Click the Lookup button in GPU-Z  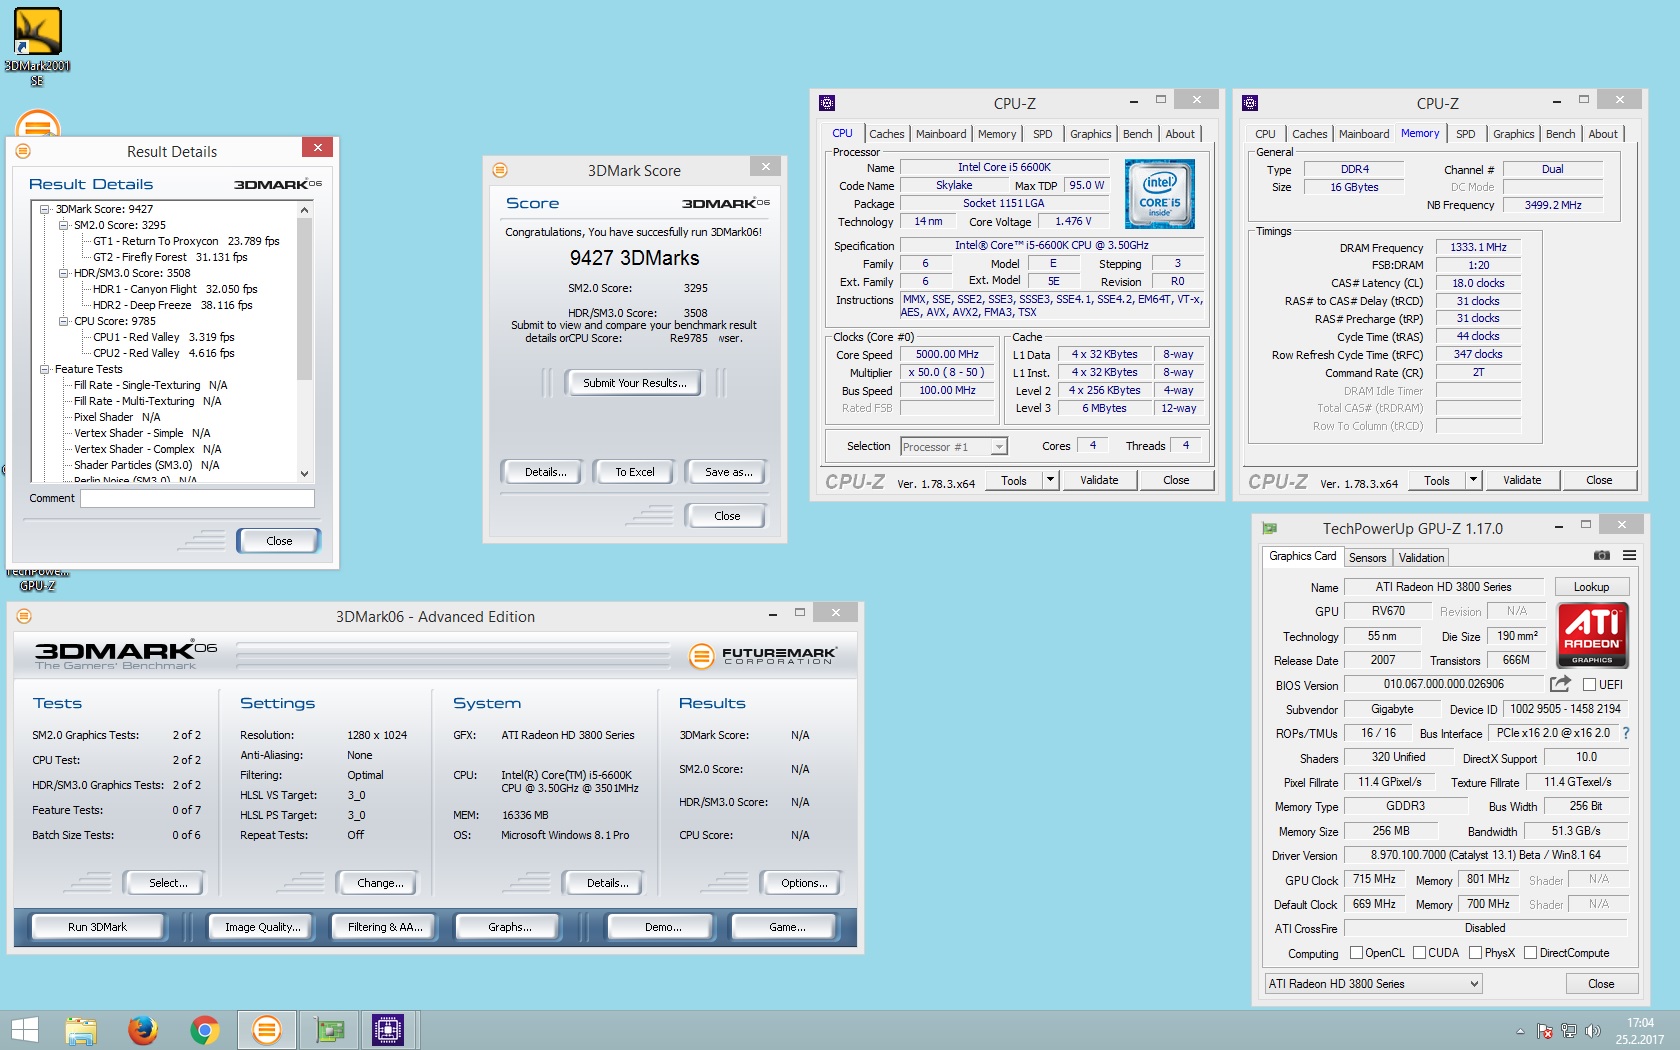(x=1591, y=587)
